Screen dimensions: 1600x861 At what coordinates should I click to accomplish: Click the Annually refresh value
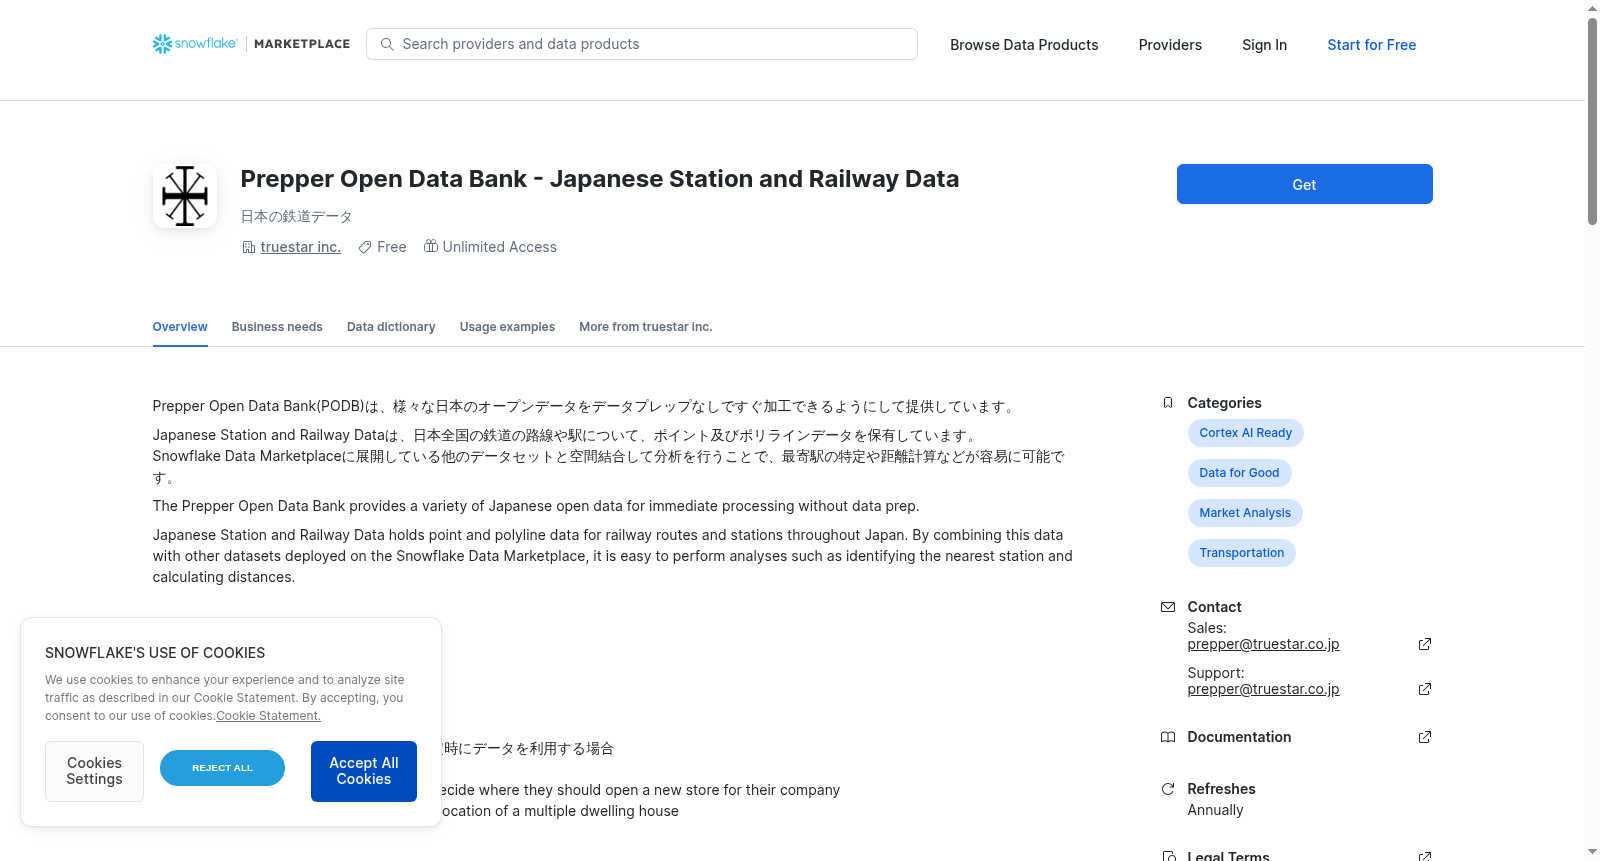click(1215, 810)
